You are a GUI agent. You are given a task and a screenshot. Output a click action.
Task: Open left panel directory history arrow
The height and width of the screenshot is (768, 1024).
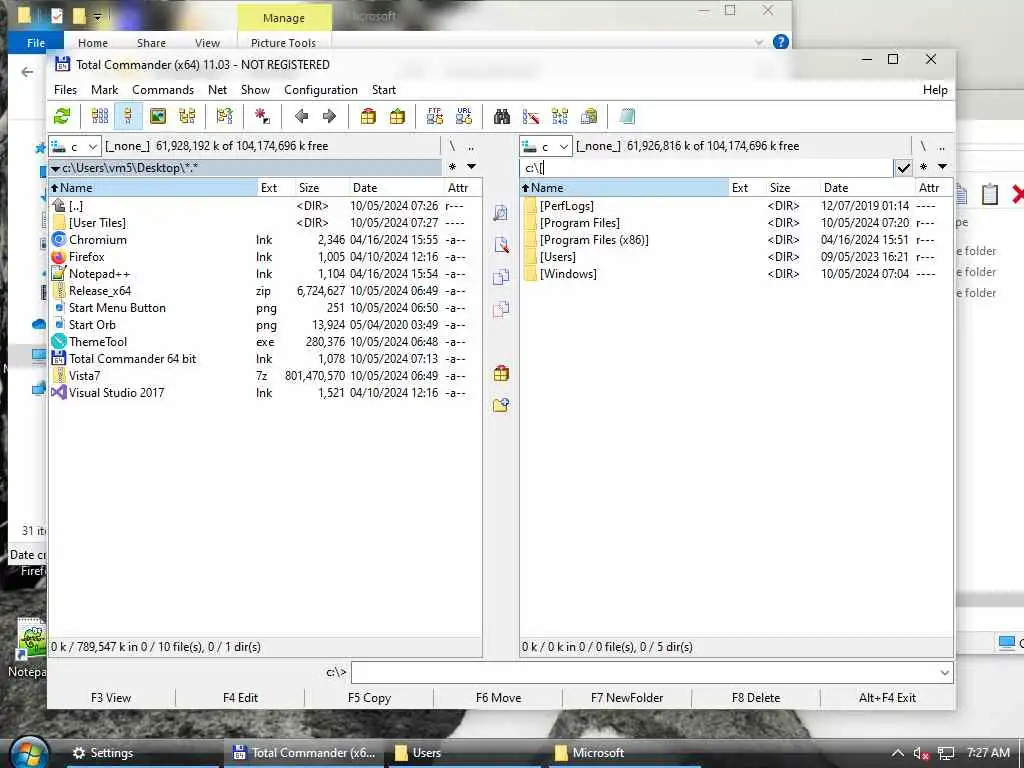point(472,167)
